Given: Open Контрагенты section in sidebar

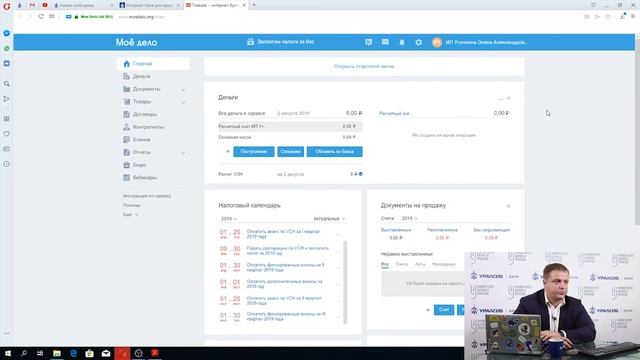Looking at the screenshot, I should point(148,127).
